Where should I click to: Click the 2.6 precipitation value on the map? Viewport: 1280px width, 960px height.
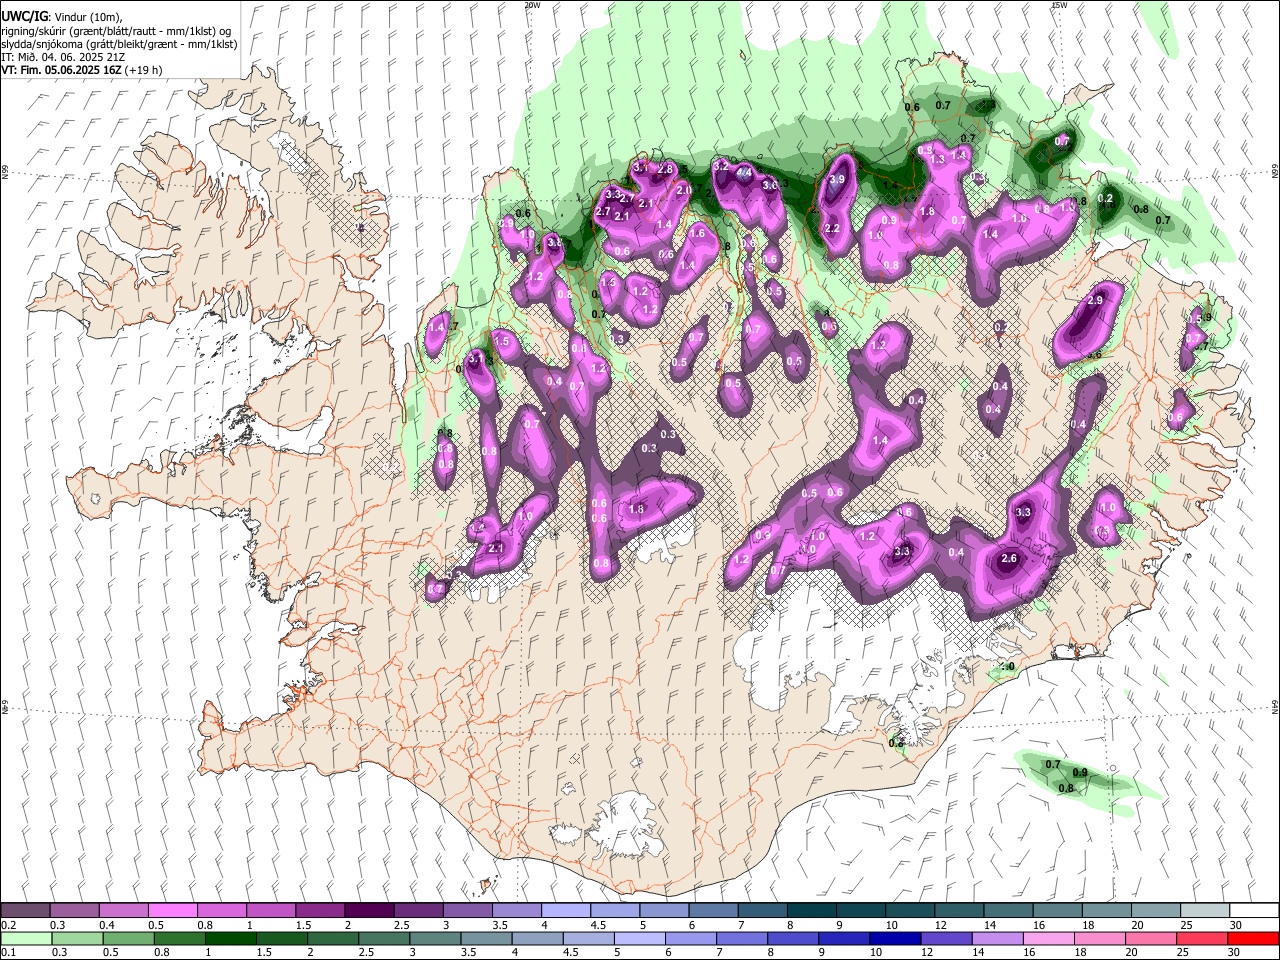(1009, 559)
